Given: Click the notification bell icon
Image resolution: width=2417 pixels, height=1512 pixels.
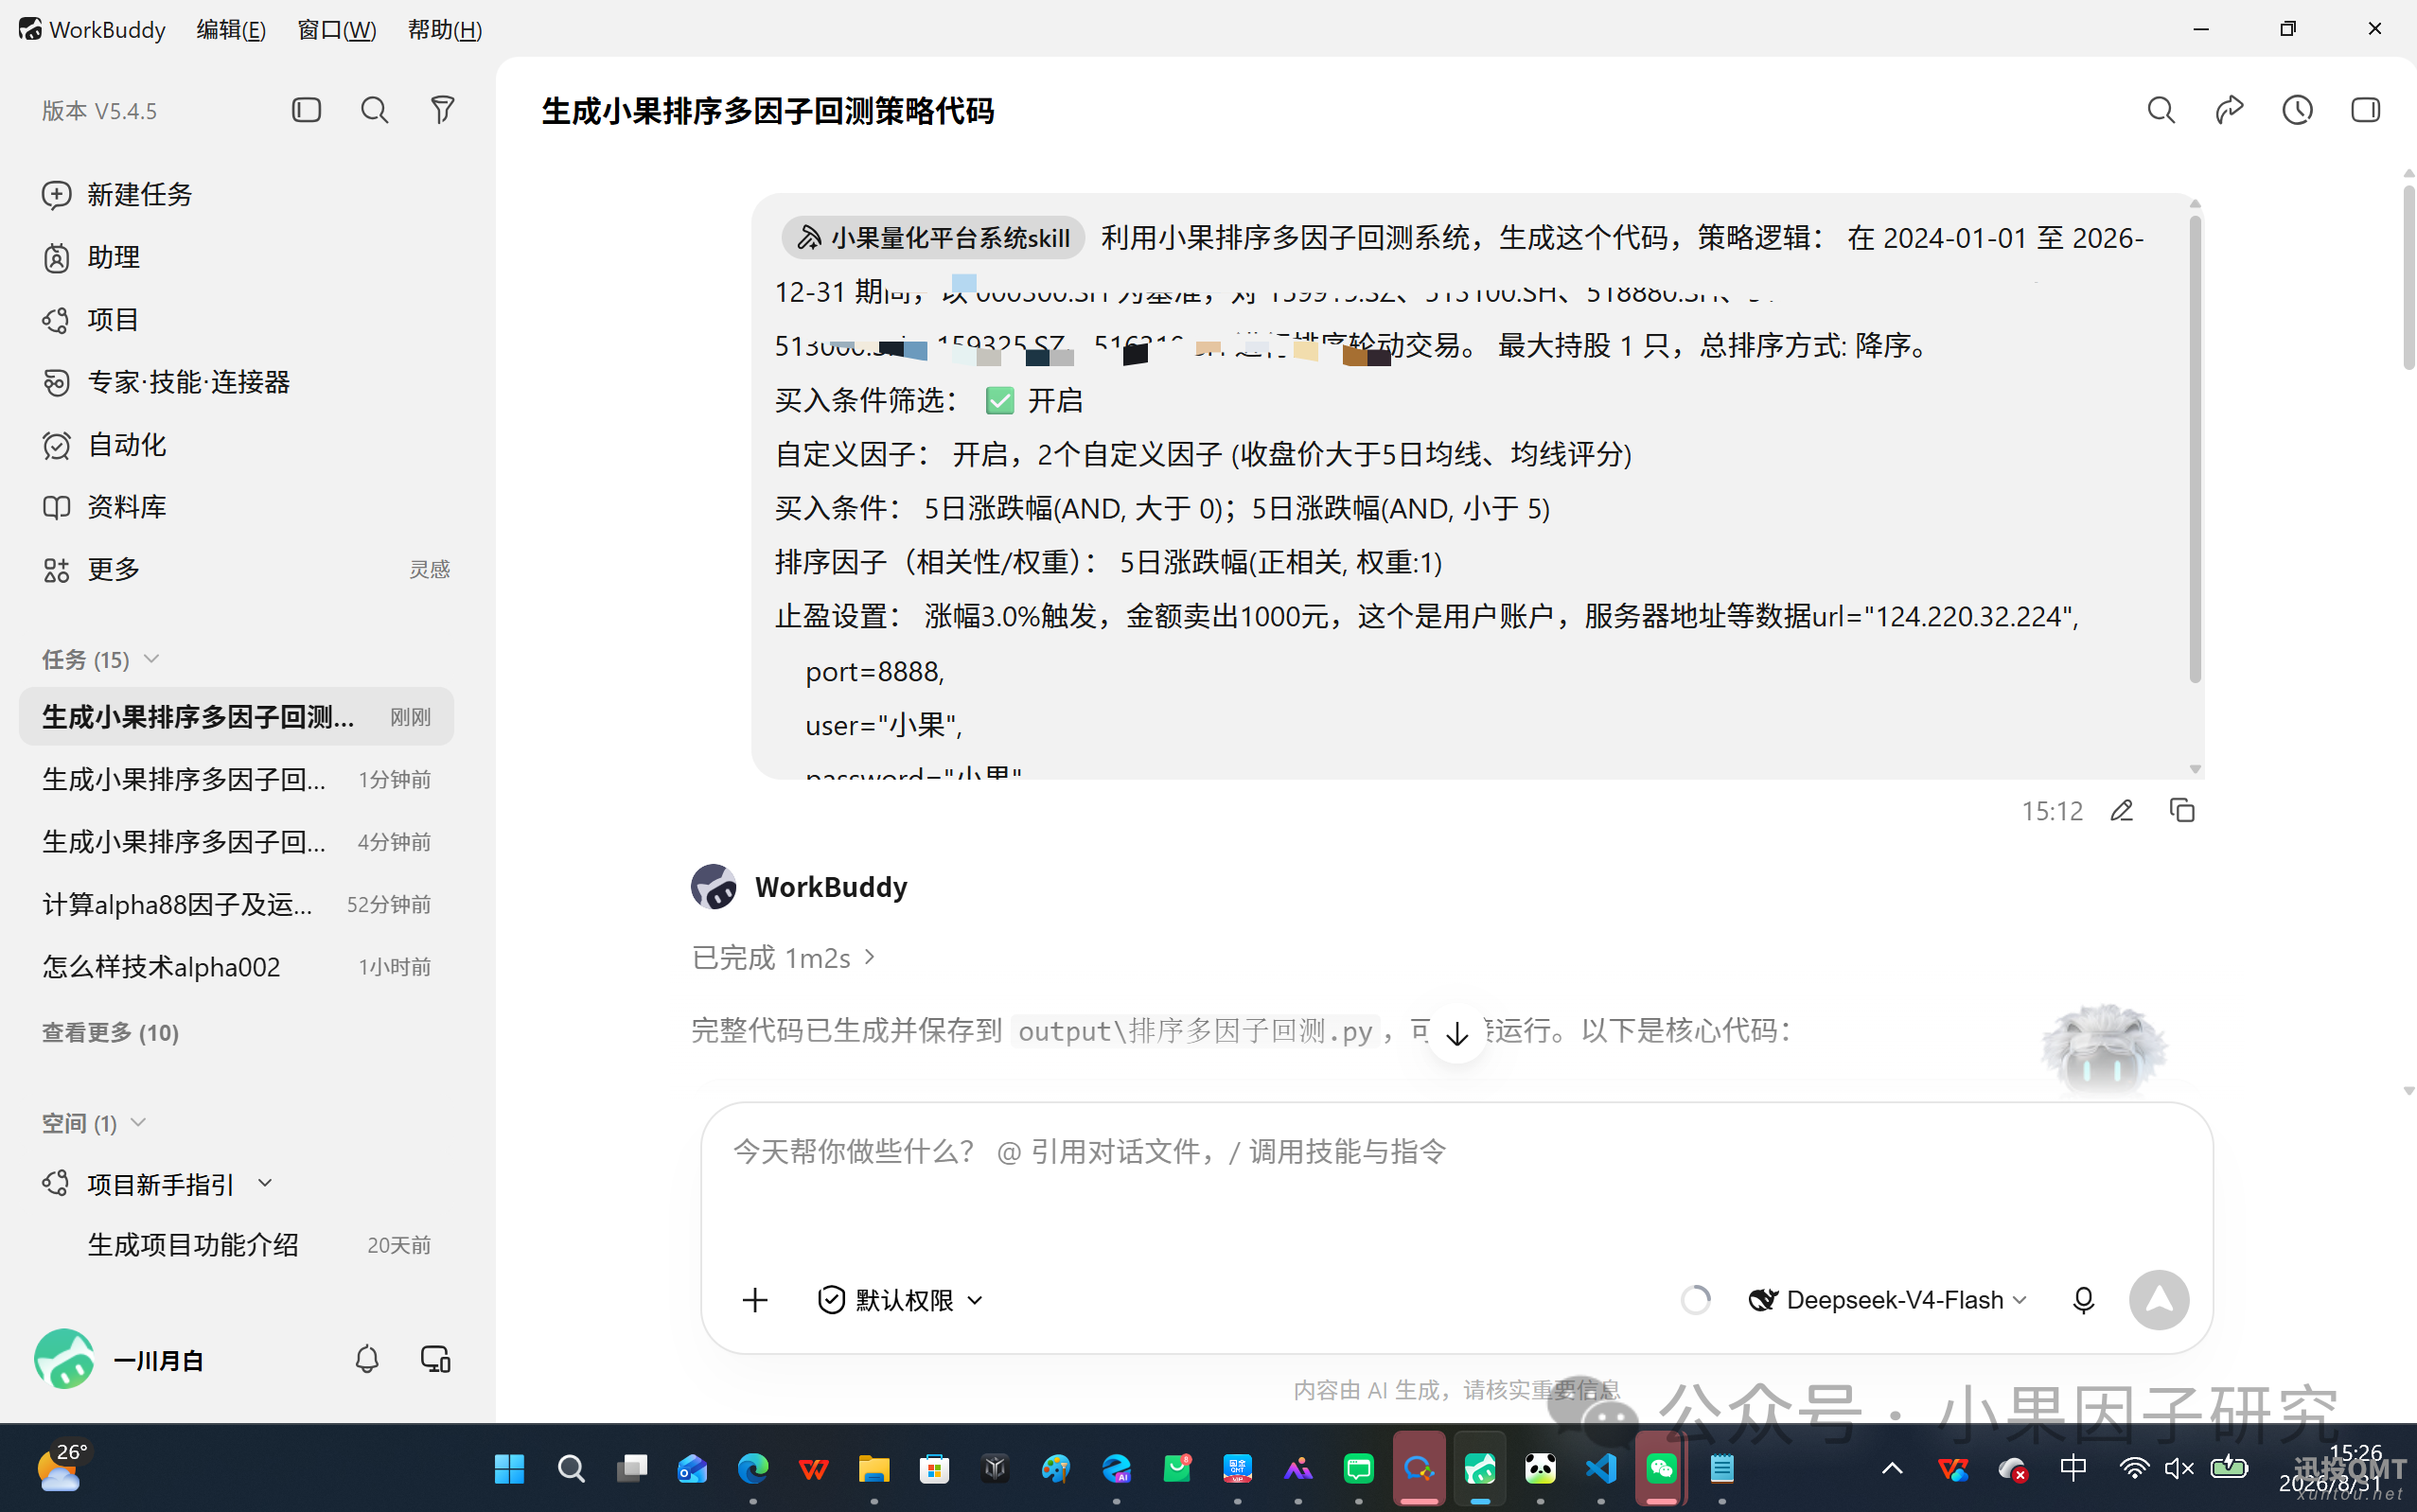Looking at the screenshot, I should click(367, 1359).
